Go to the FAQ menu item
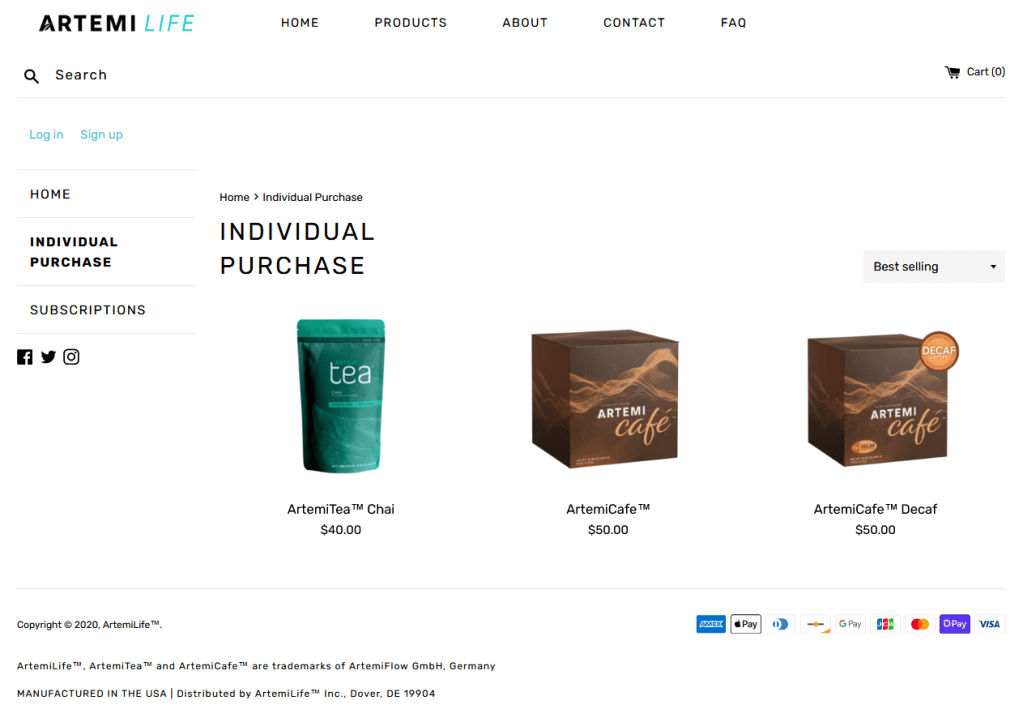Viewport: 1023px width, 709px height. [733, 23]
